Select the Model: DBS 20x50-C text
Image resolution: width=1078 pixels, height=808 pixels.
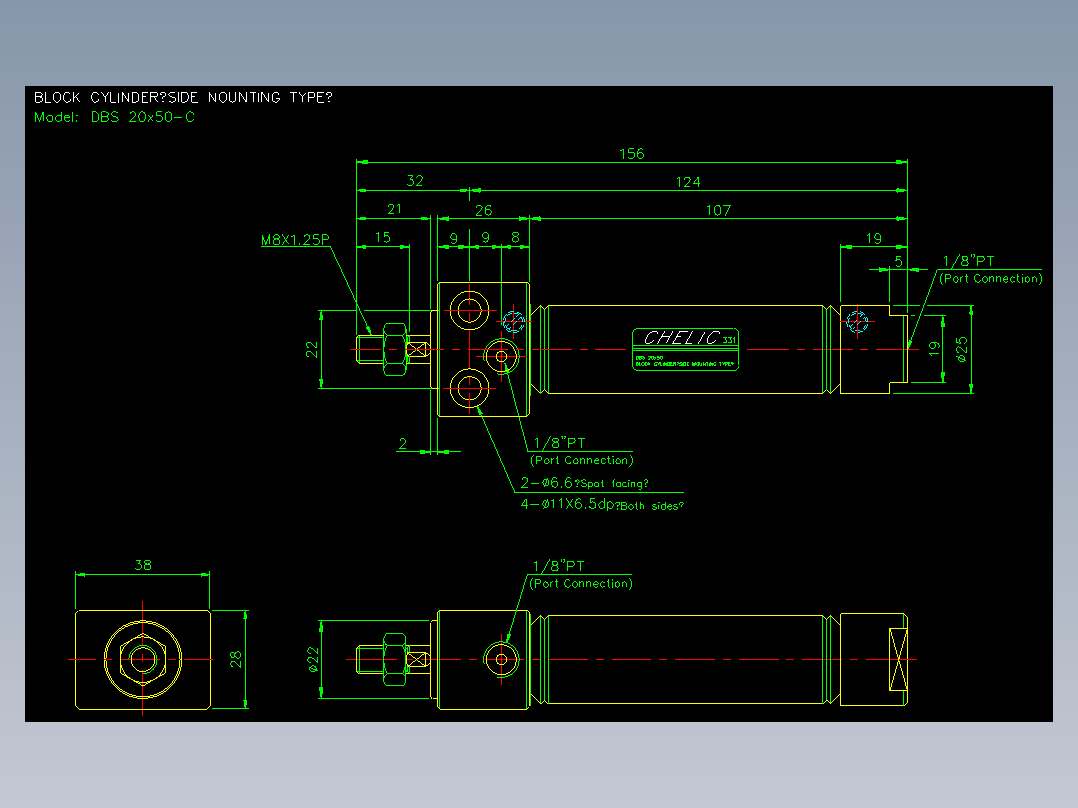pos(114,117)
